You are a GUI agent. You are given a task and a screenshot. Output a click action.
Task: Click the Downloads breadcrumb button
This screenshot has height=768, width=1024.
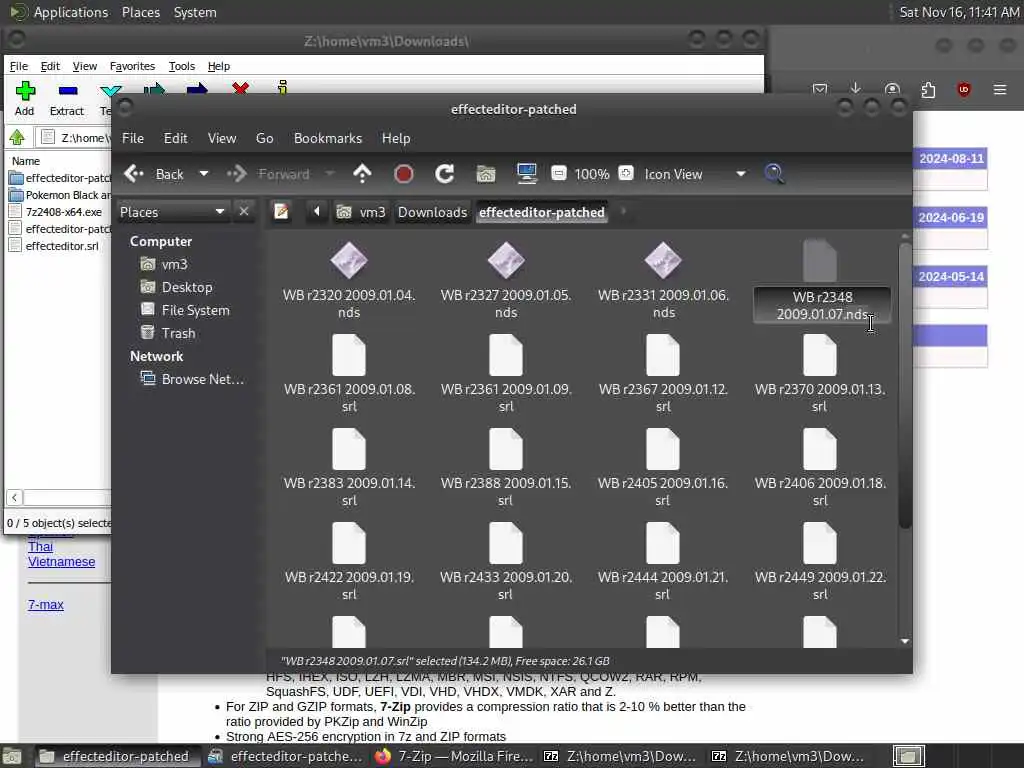tap(432, 212)
